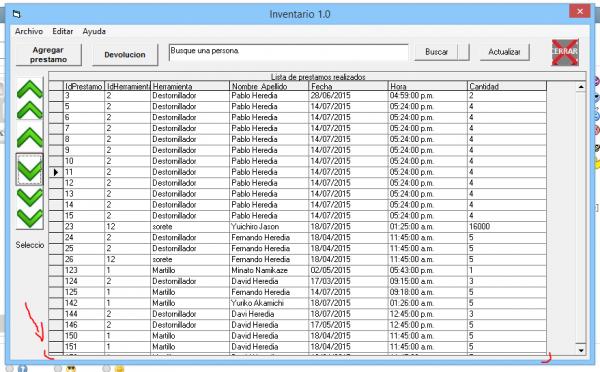Click the name 'Davi Heredia' in row 144
This screenshot has height=372, width=600.
click(x=253, y=314)
